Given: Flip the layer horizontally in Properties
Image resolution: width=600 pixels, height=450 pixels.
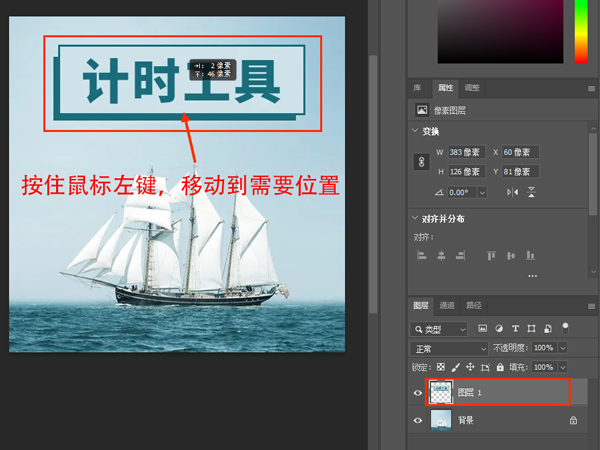Looking at the screenshot, I should [x=513, y=192].
